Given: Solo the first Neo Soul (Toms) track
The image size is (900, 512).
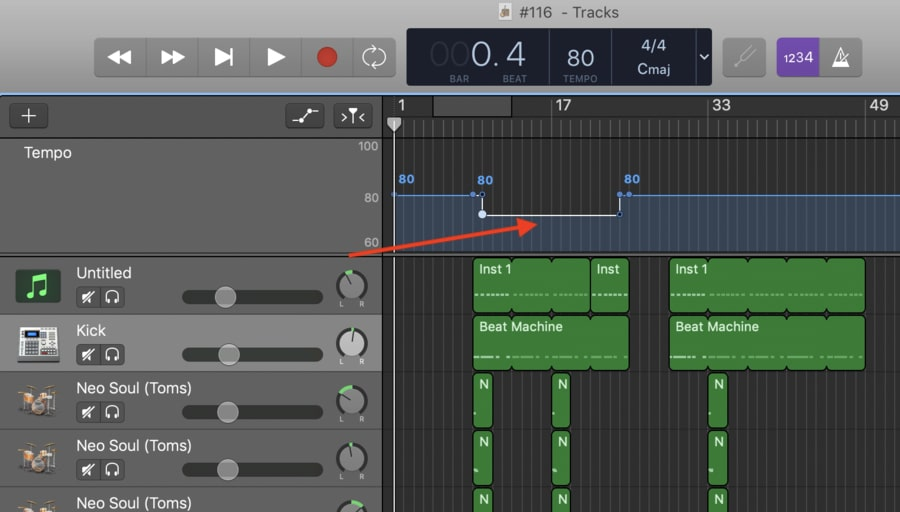Looking at the screenshot, I should pyautogui.click(x=112, y=412).
